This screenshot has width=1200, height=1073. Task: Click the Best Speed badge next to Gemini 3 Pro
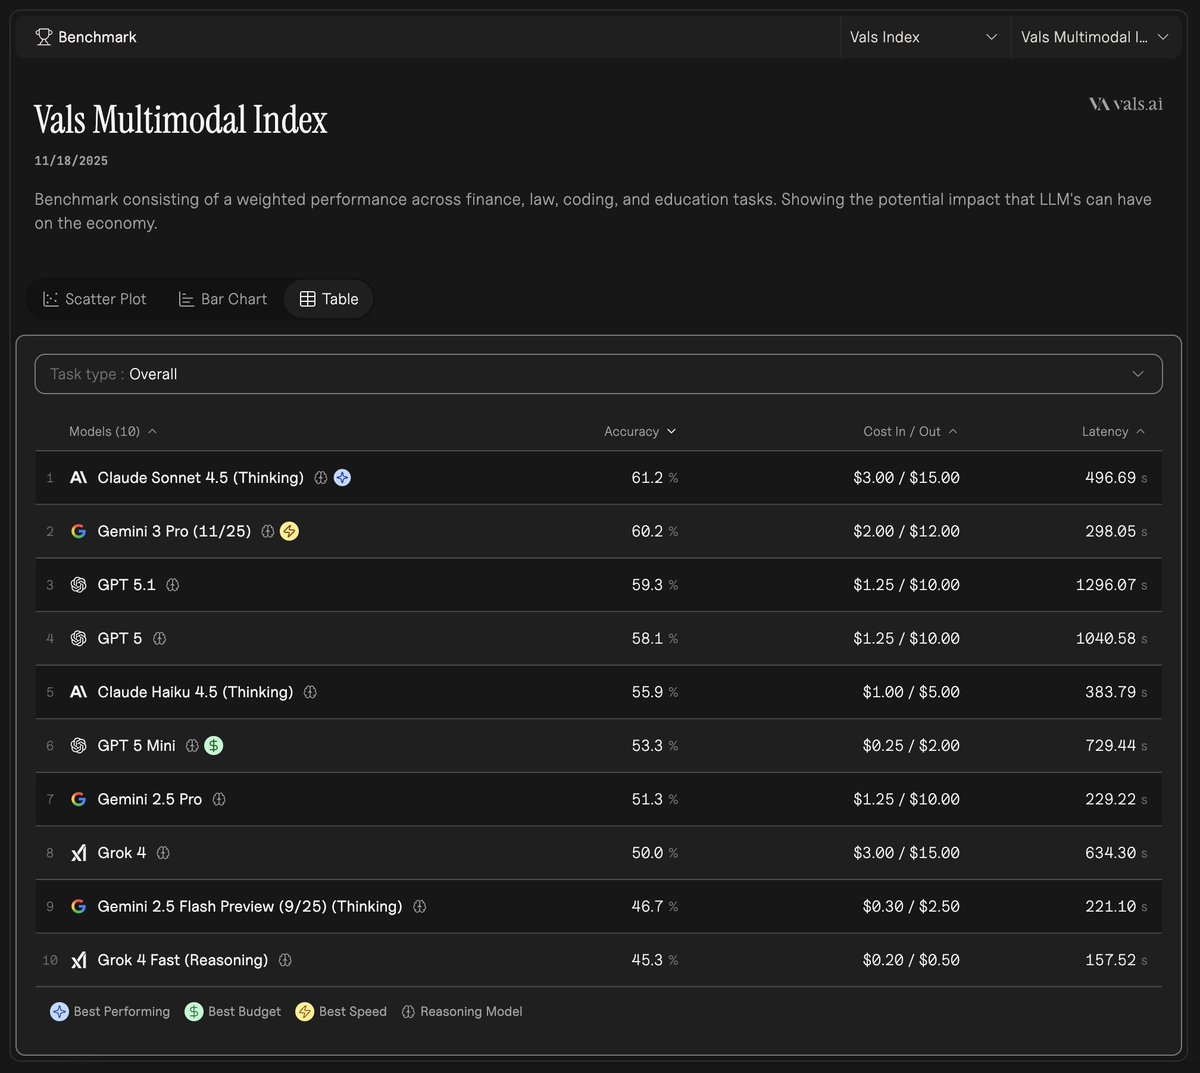[289, 531]
